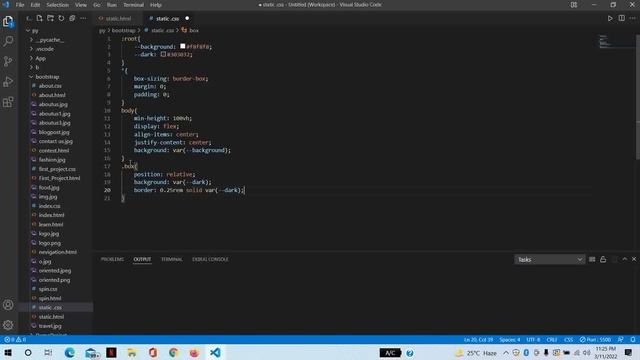640x360 pixels.
Task: Open the Extensions view
Action: pos(8,102)
